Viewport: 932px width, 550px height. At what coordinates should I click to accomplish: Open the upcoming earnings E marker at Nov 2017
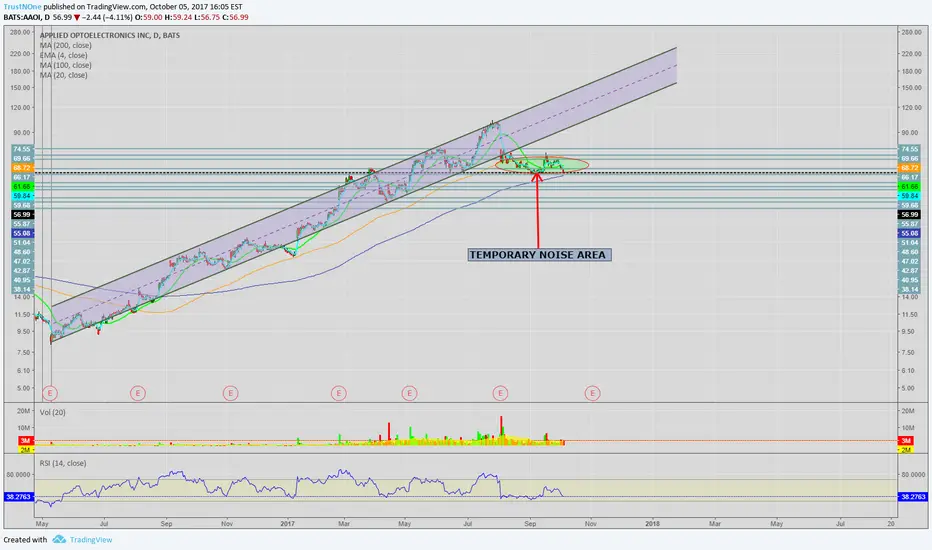pos(592,393)
